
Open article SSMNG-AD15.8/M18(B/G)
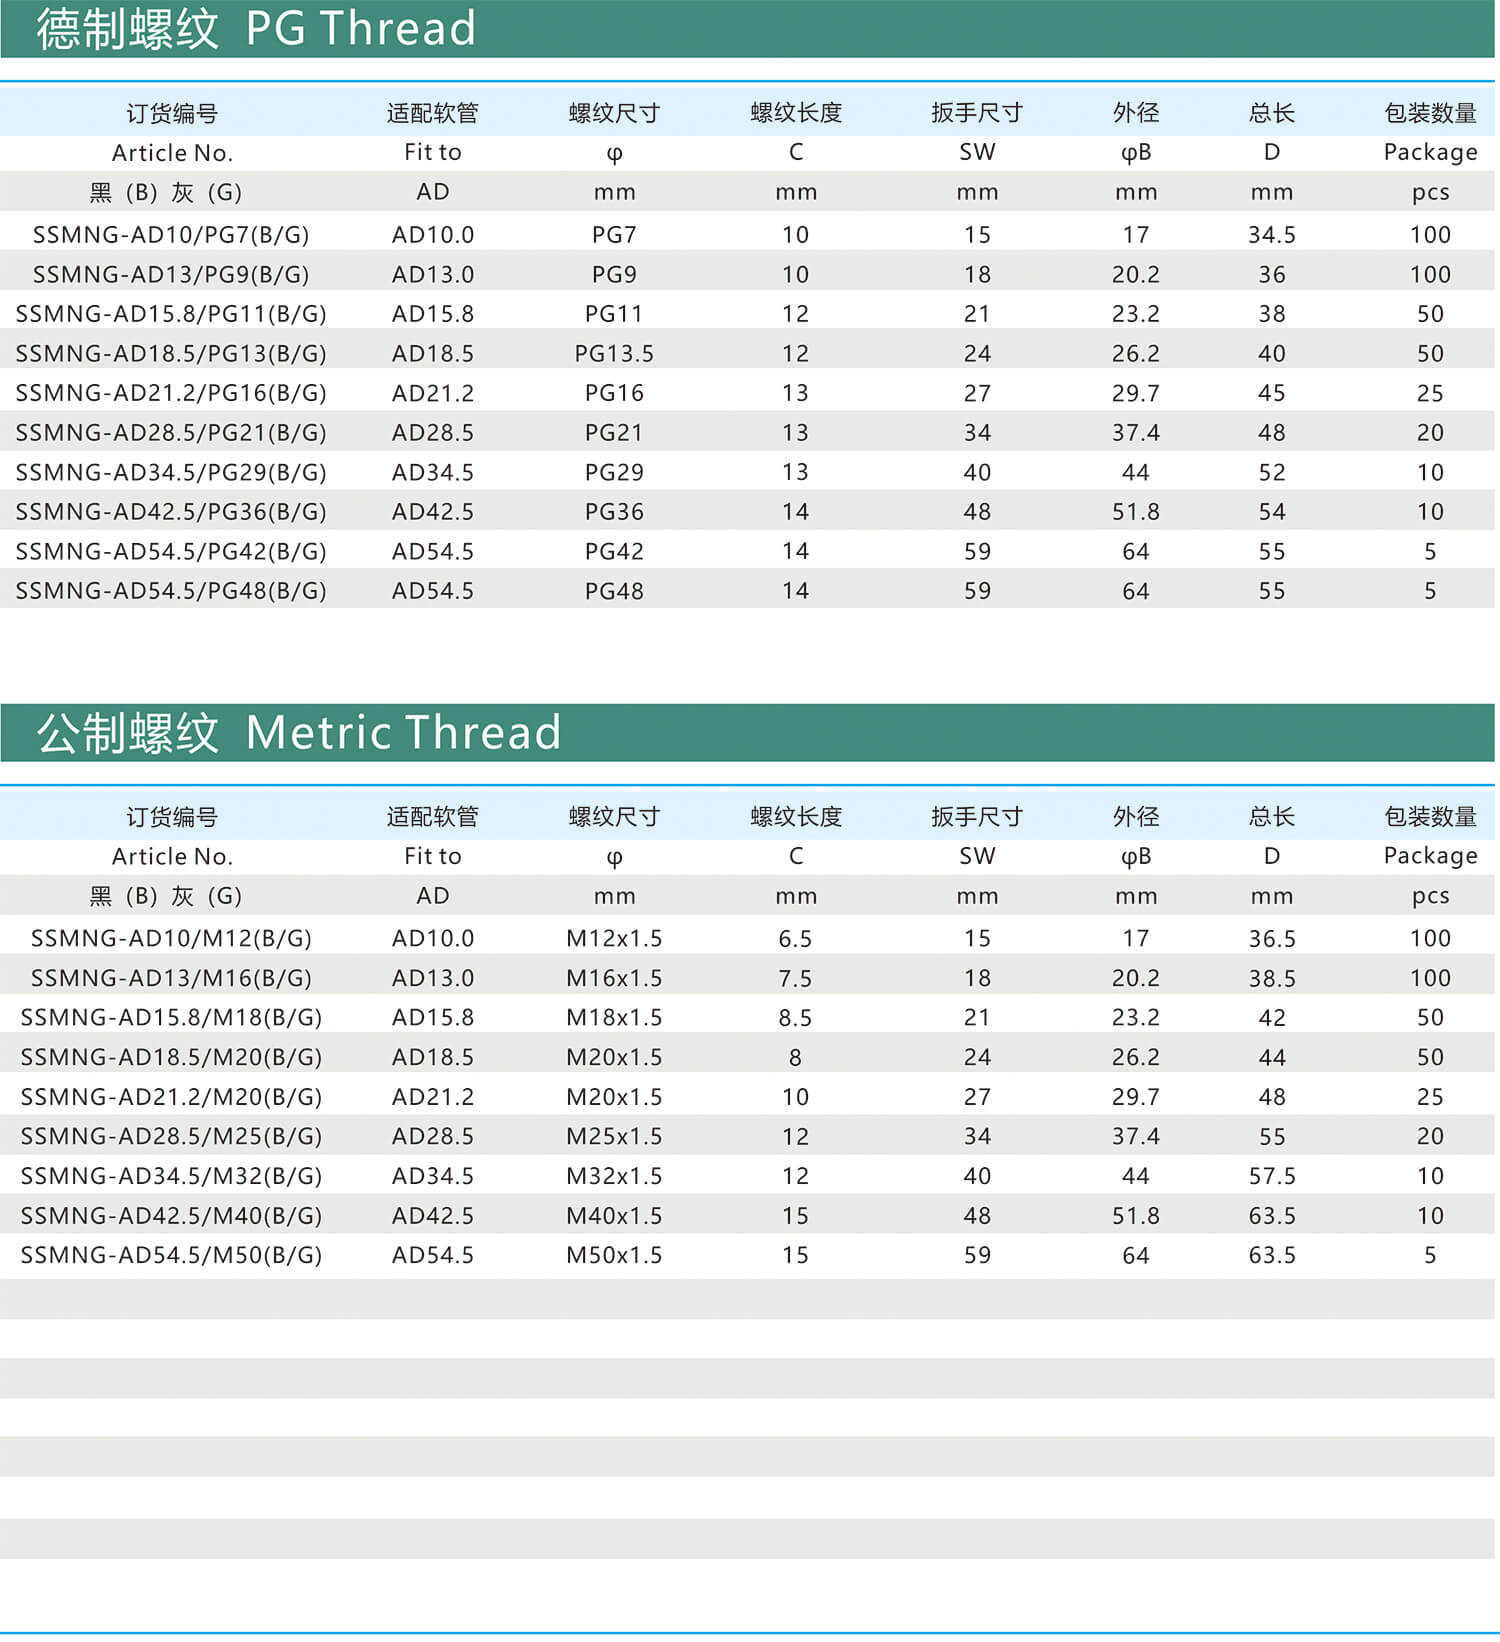click(171, 1017)
